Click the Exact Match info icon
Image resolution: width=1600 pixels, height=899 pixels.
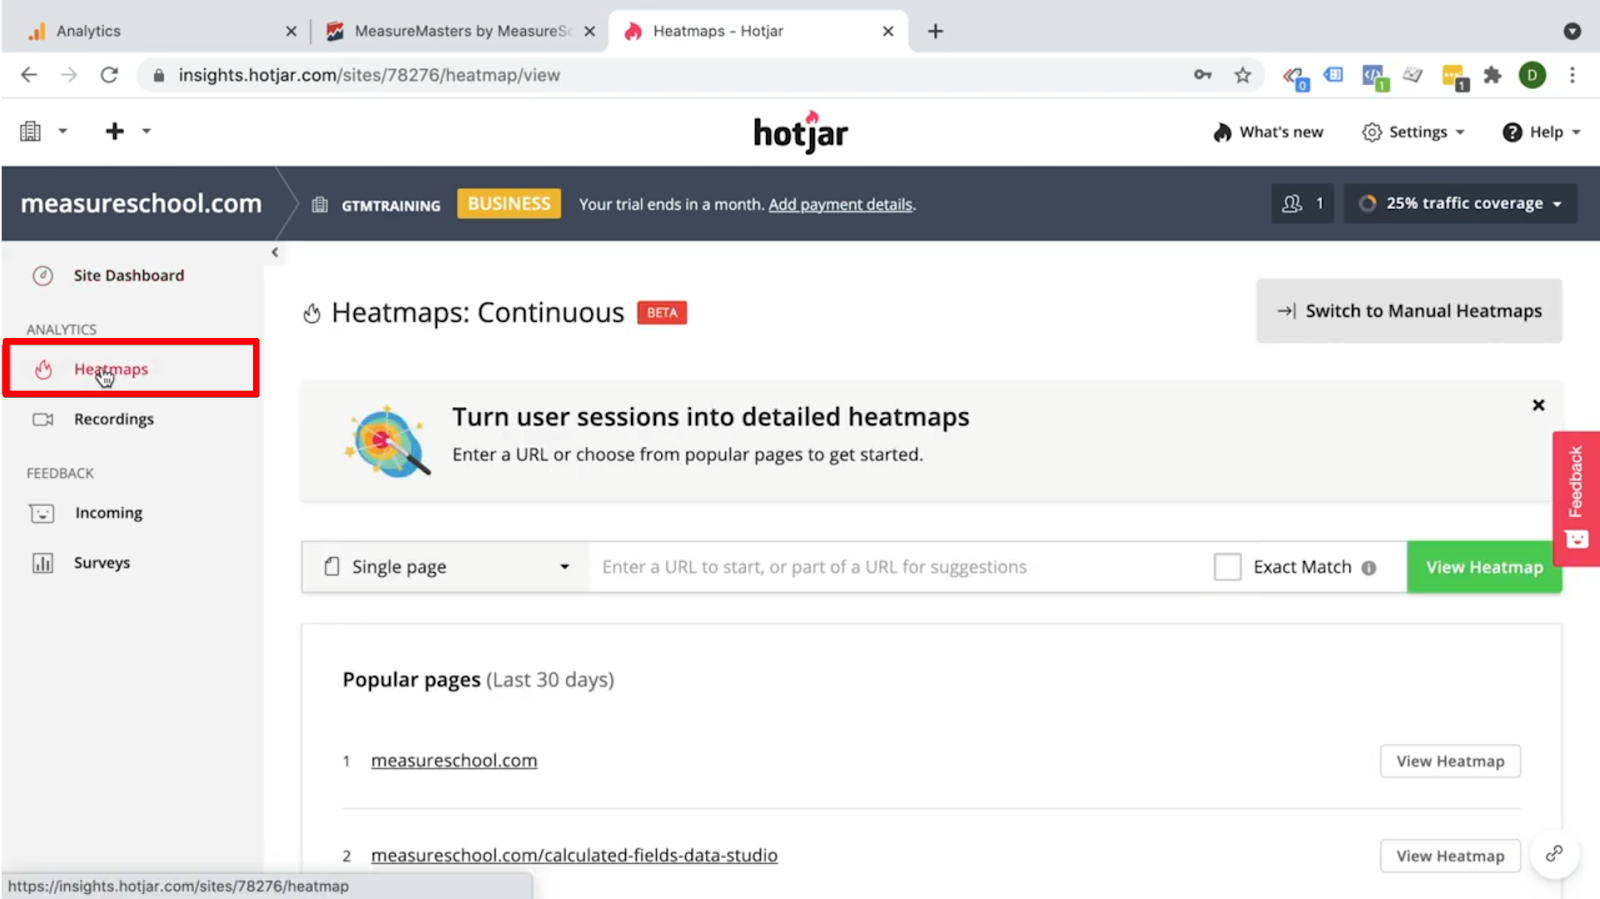tap(1369, 568)
